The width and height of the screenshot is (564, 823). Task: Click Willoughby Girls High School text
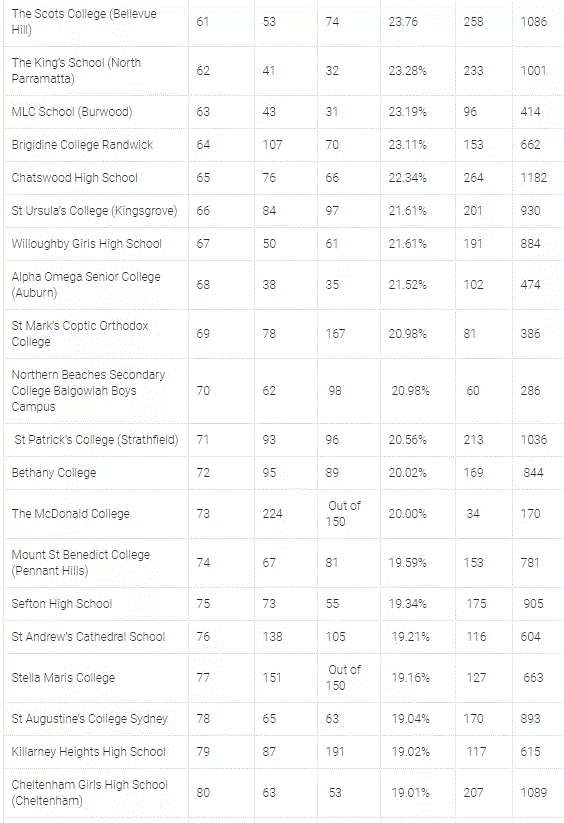[x=87, y=244]
